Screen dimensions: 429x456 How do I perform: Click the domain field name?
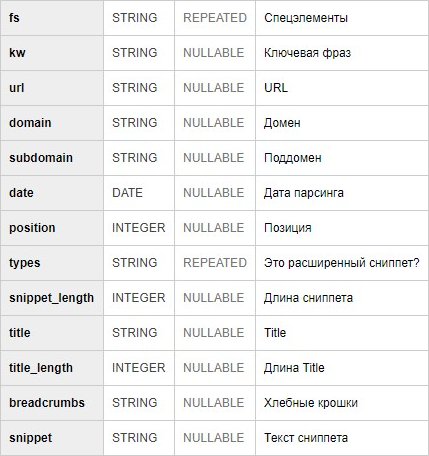click(30, 123)
